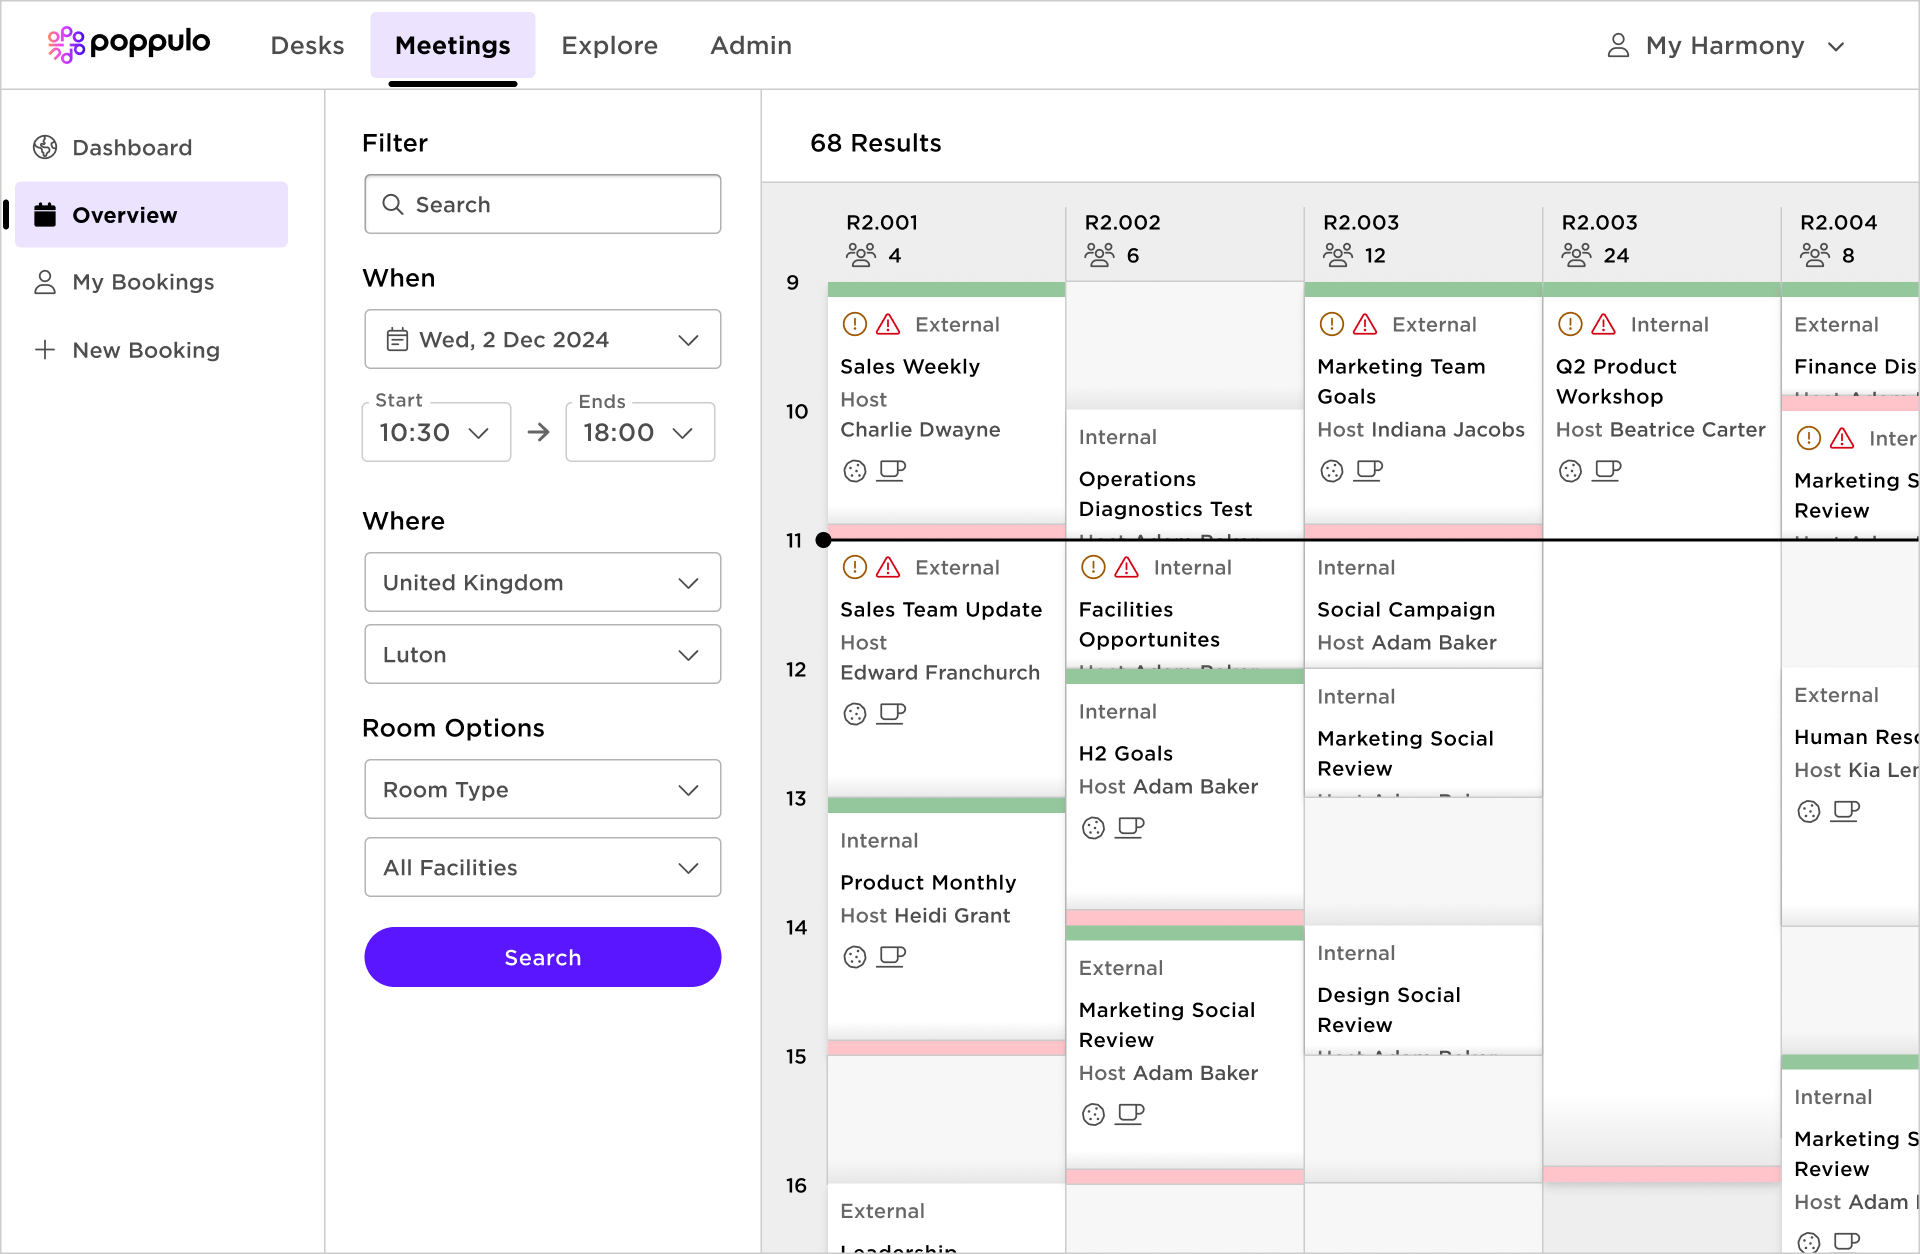Go to My Bookings in sidebar
The width and height of the screenshot is (1920, 1254).
coord(143,282)
